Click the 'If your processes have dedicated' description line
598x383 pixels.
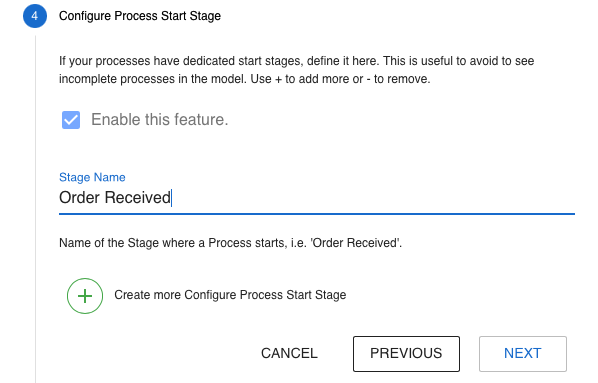point(297,61)
